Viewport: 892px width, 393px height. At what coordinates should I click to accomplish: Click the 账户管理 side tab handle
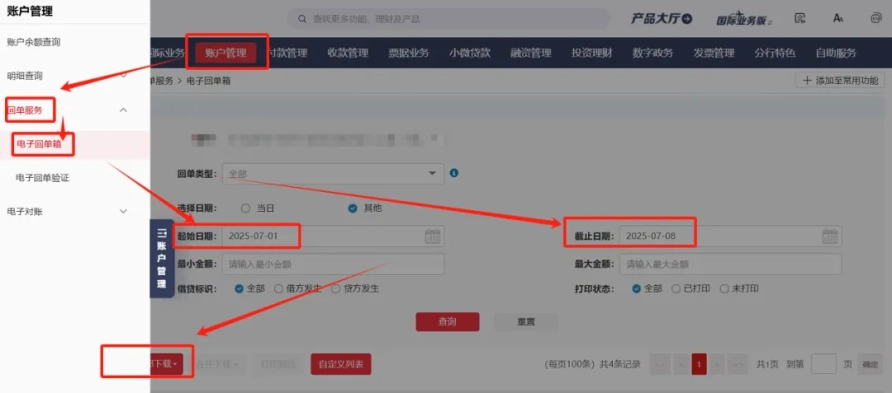[162, 259]
